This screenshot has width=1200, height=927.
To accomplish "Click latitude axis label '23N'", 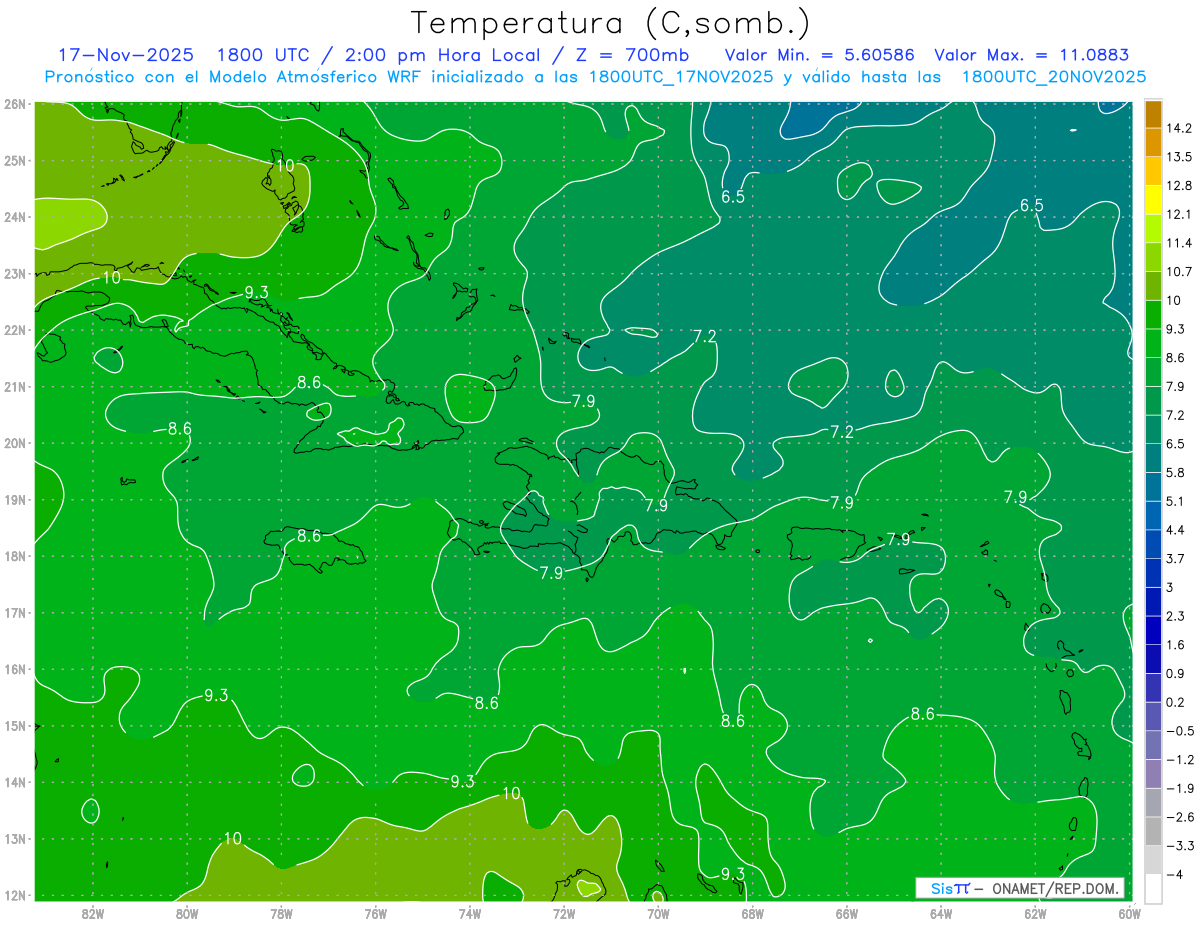I will pyautogui.click(x=15, y=273).
